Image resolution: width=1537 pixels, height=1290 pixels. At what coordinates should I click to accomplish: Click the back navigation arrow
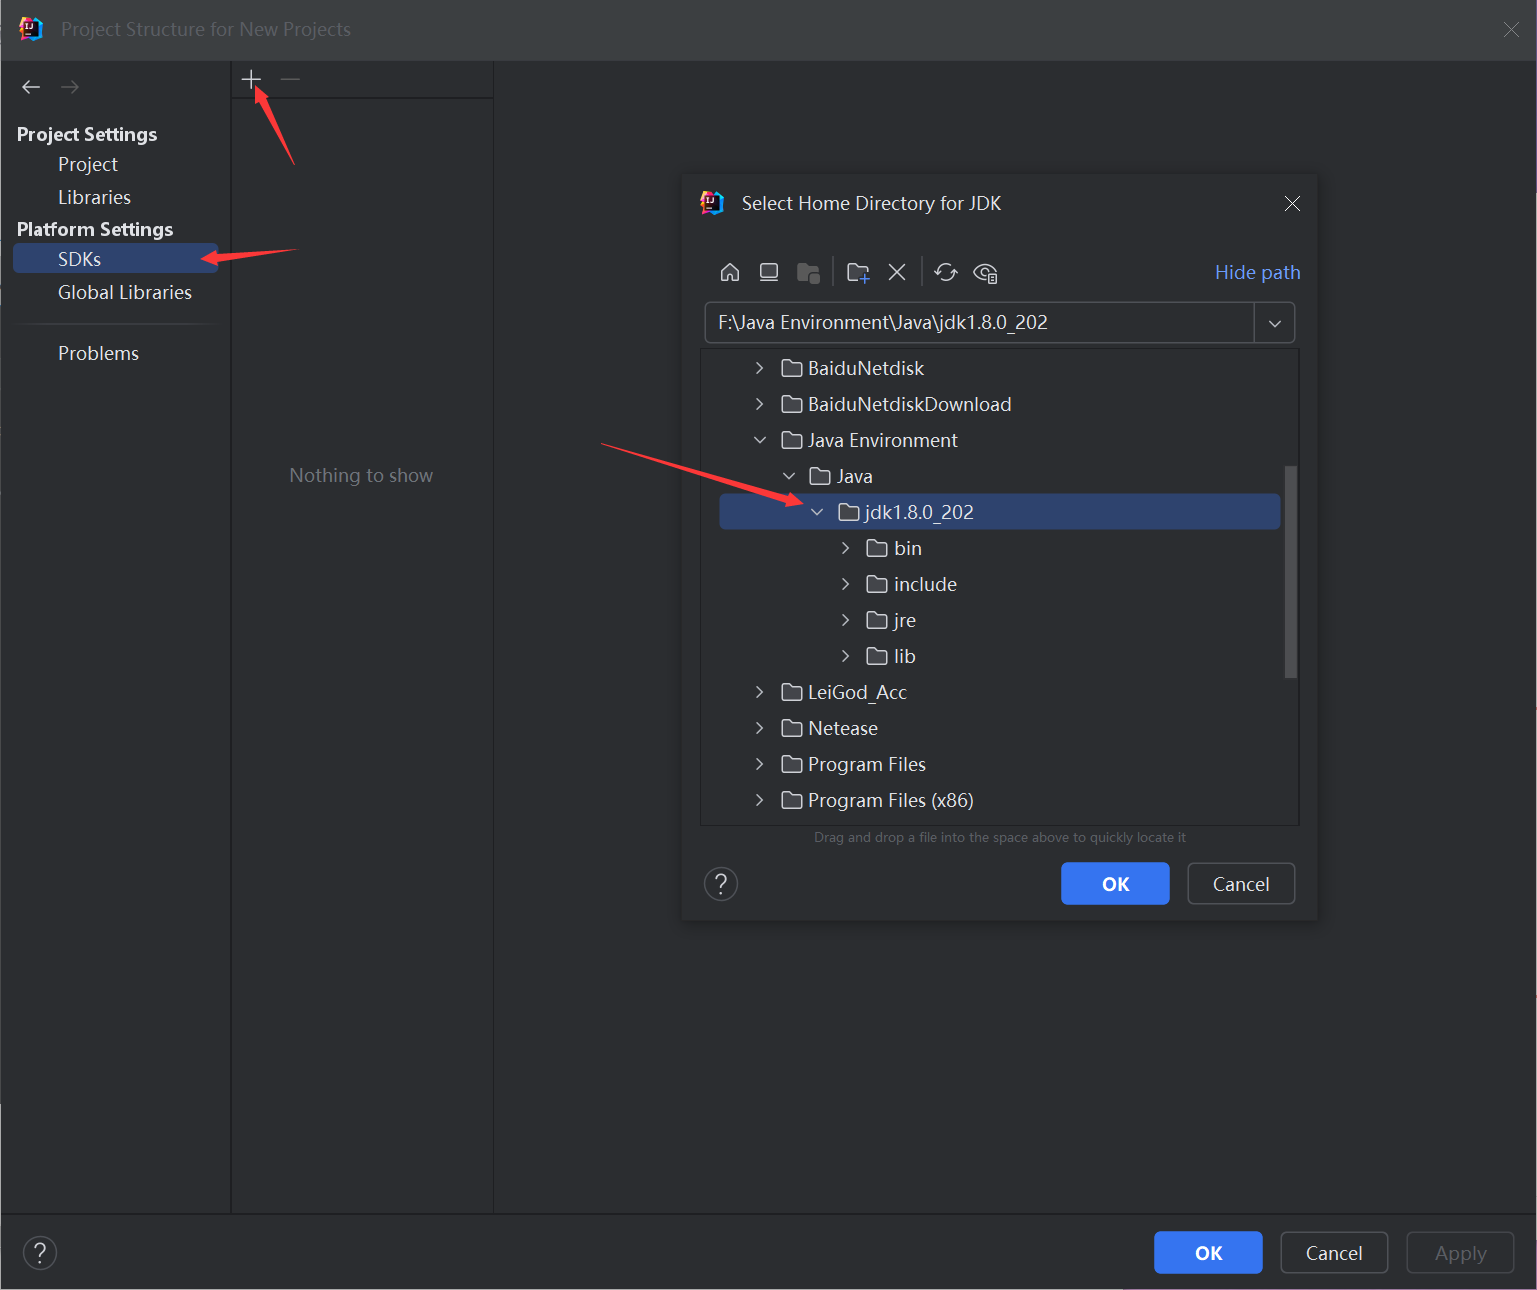click(31, 87)
